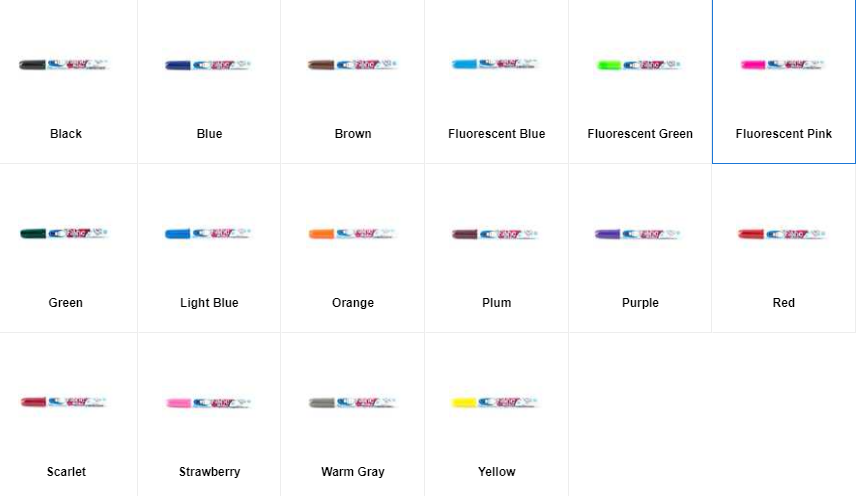Image resolution: width=856 pixels, height=496 pixels.
Task: Pick the Yellow marker image
Action: click(496, 403)
